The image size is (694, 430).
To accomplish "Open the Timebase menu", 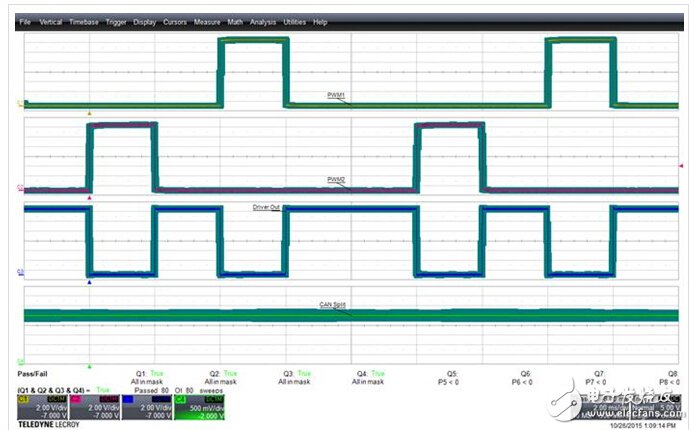I will point(83,21).
